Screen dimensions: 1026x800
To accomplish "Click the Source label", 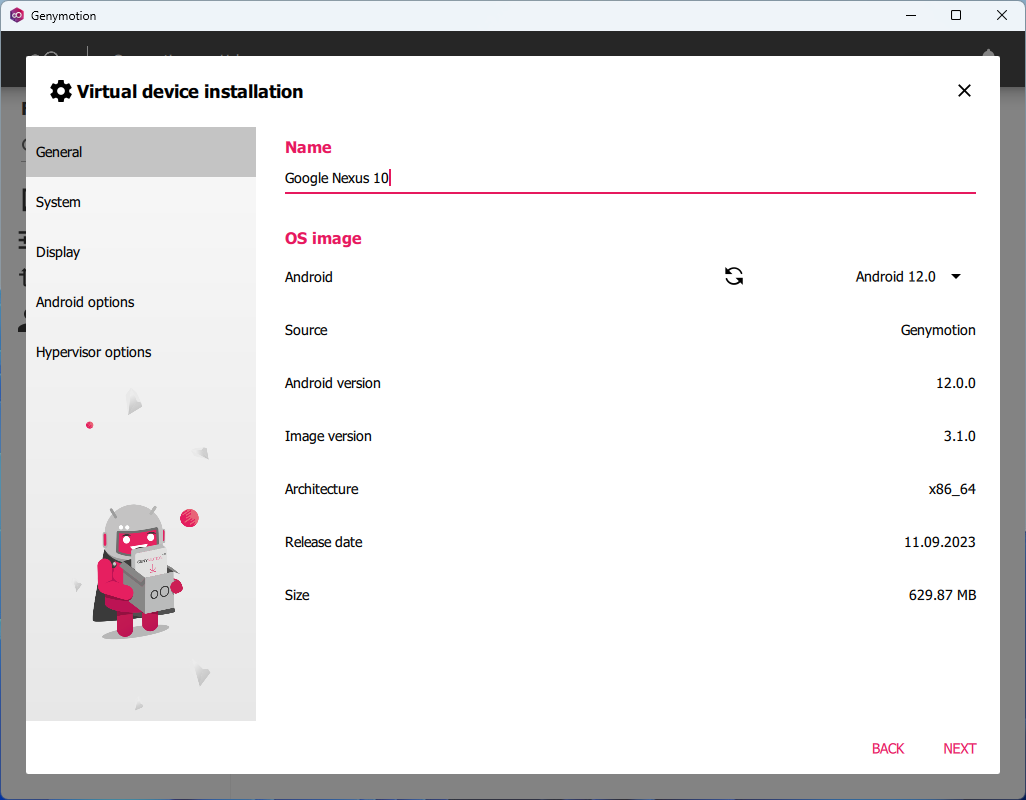I will 306,330.
